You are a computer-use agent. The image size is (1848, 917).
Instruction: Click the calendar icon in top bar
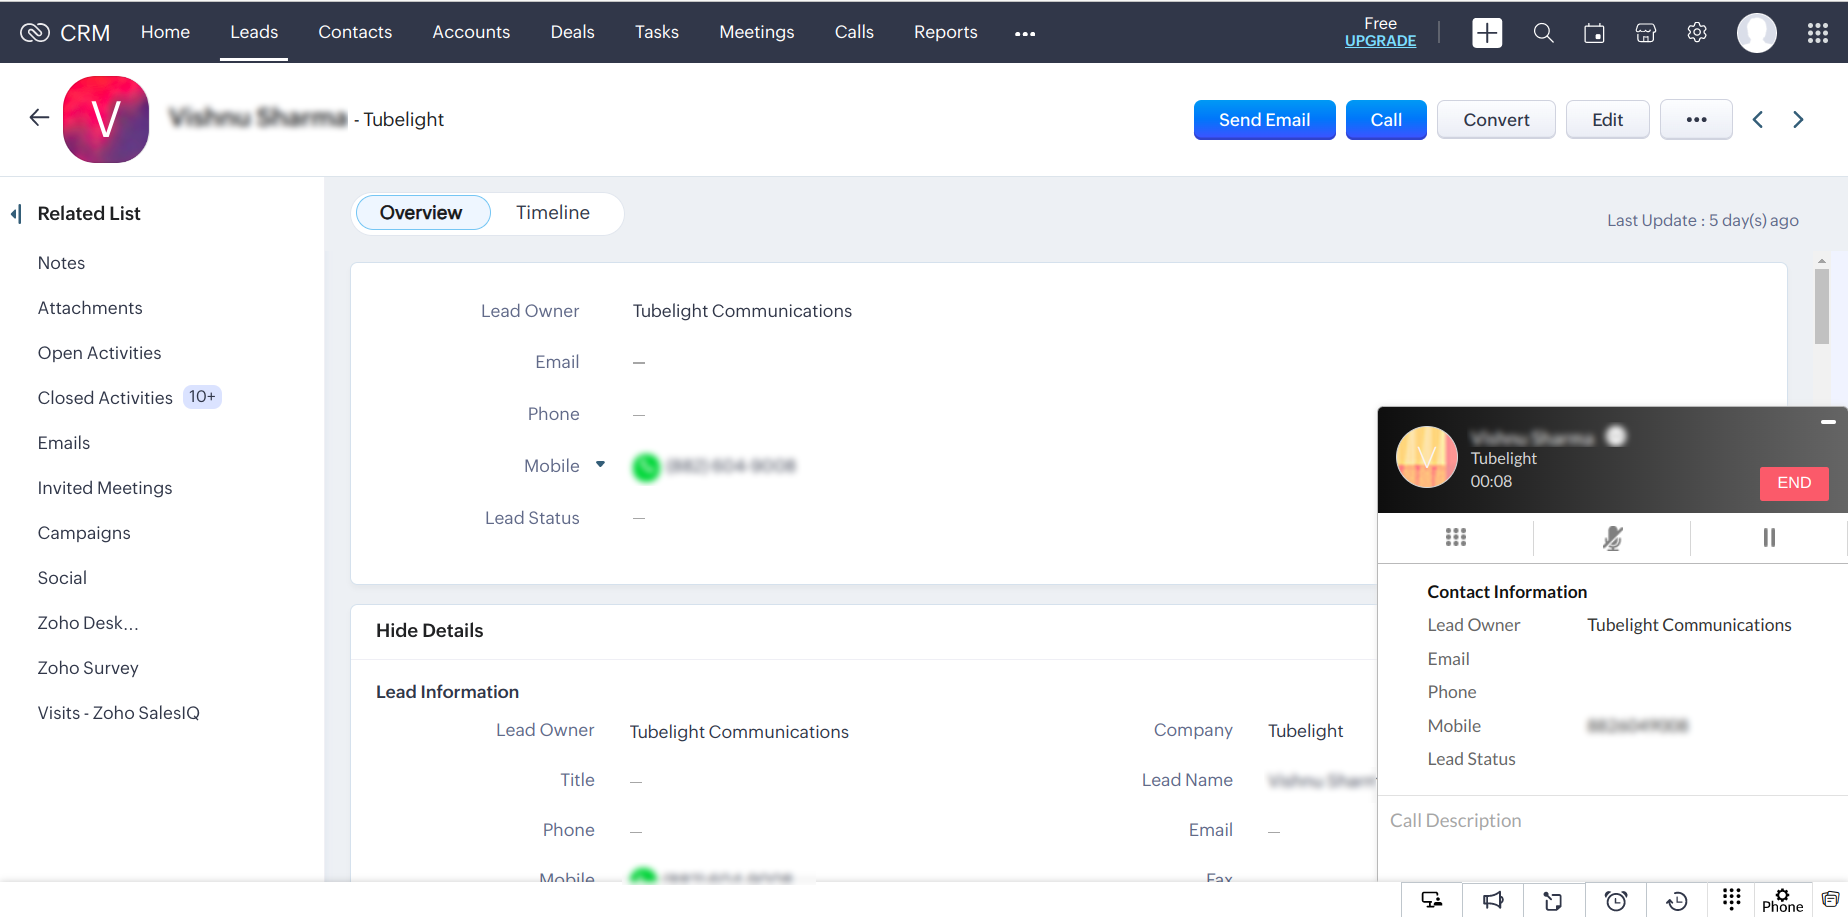point(1594,33)
